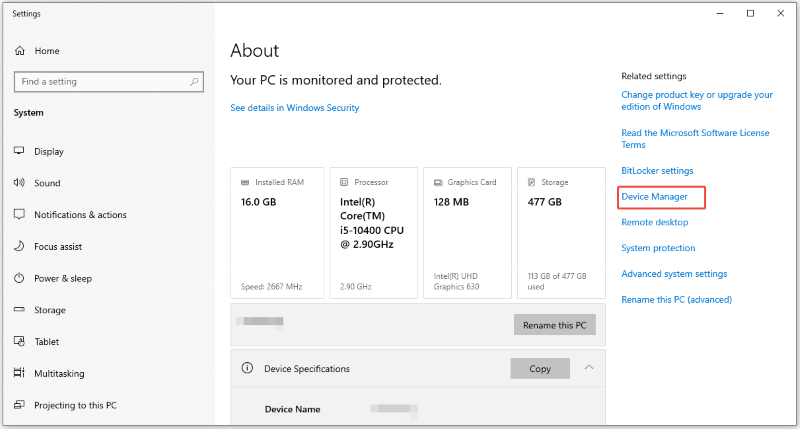Click the Focus assist moon icon
This screenshot has width=800, height=429.
[x=19, y=246]
